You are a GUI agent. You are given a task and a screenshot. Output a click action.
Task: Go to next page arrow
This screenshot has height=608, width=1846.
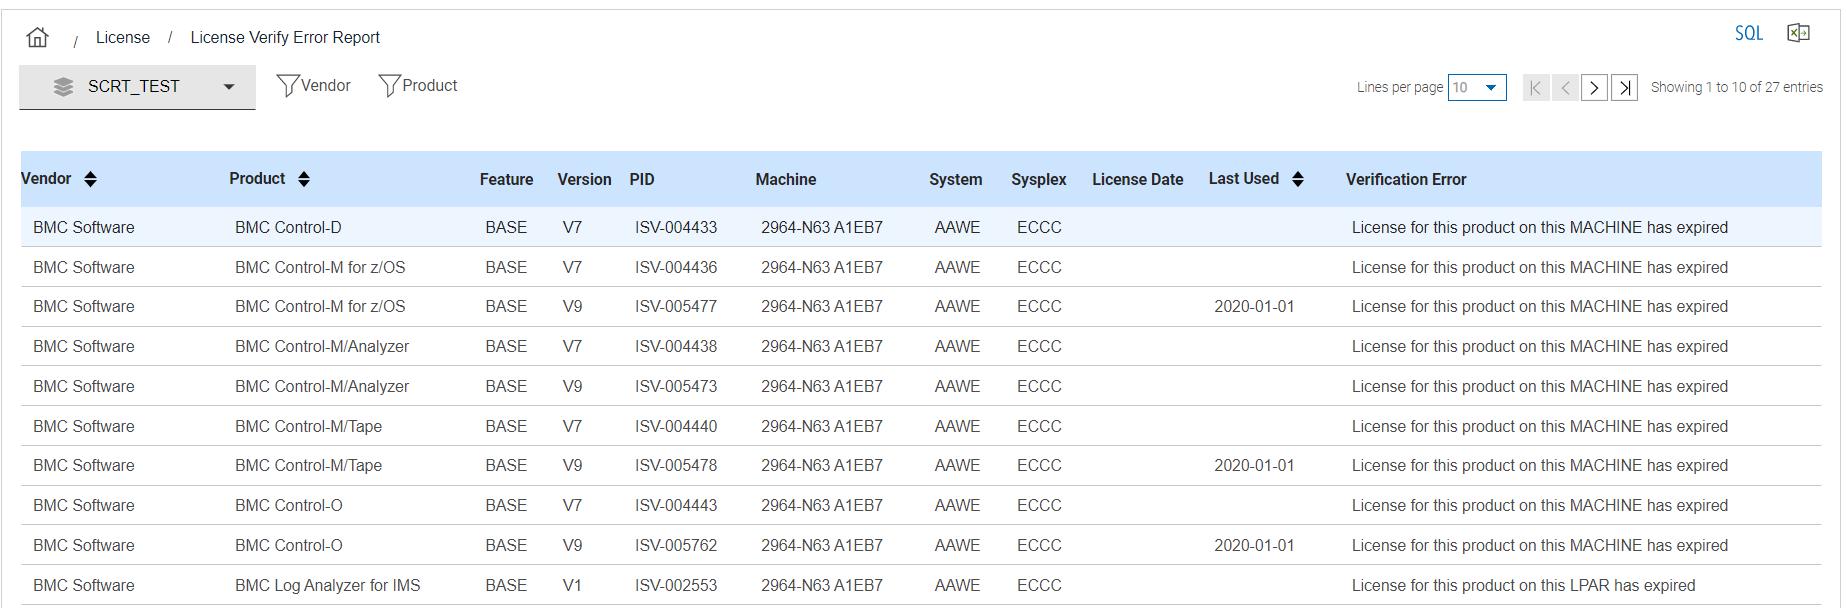click(x=1594, y=88)
